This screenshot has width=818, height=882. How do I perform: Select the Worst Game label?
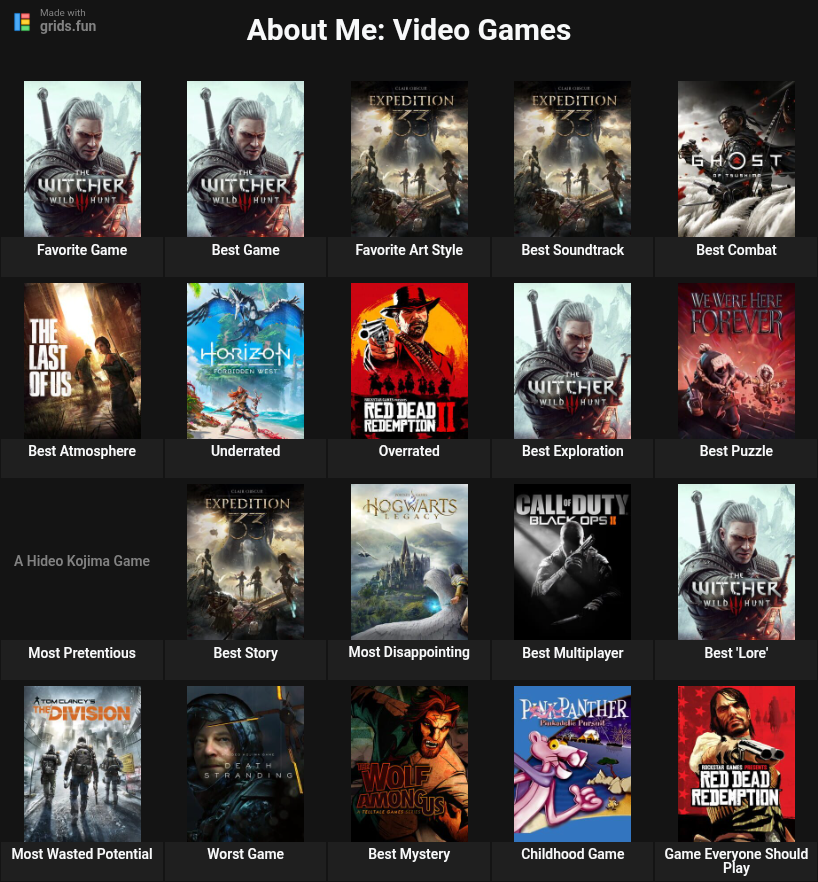245,854
